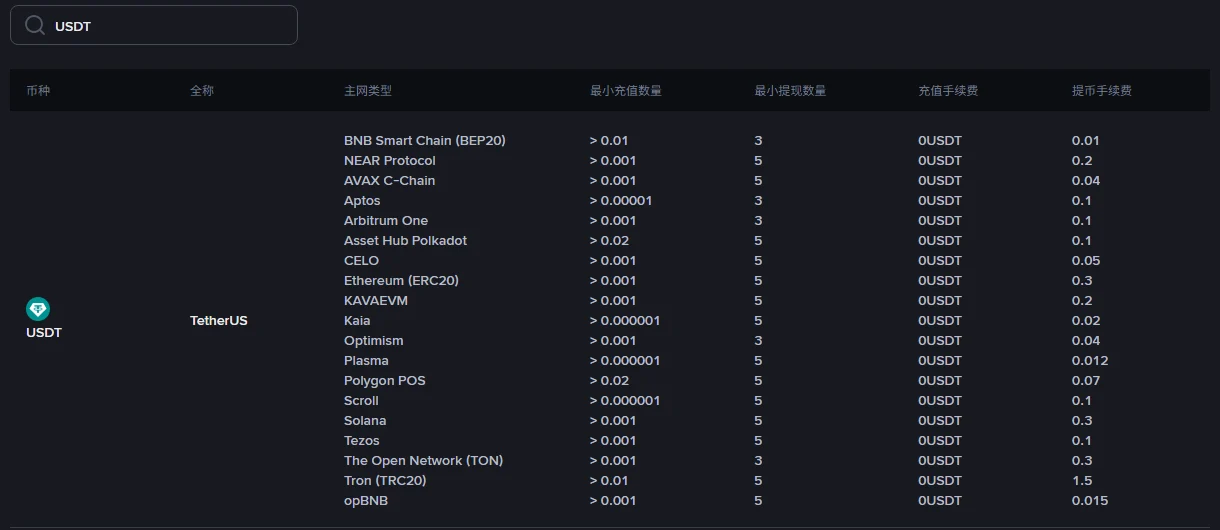This screenshot has width=1220, height=530.
Task: Select the opBNB network row
Action: point(365,501)
